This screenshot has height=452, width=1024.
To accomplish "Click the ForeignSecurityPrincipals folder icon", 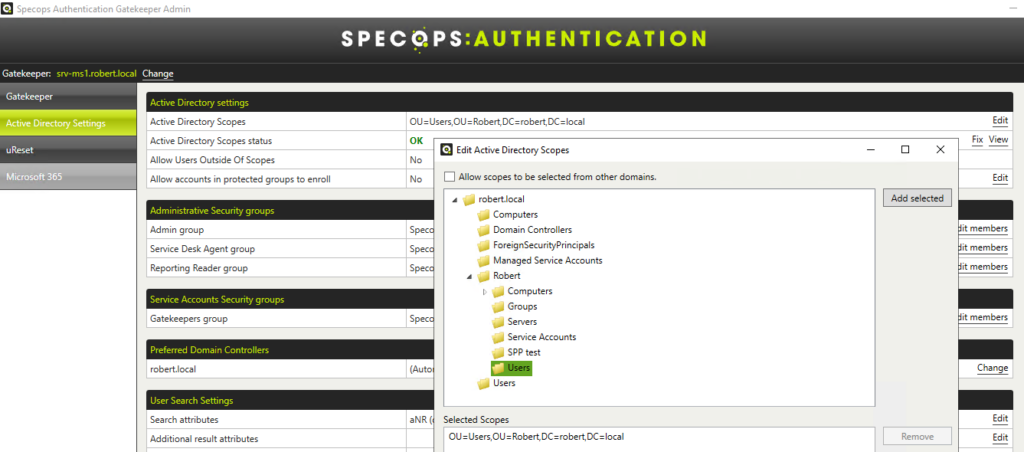I will click(483, 246).
